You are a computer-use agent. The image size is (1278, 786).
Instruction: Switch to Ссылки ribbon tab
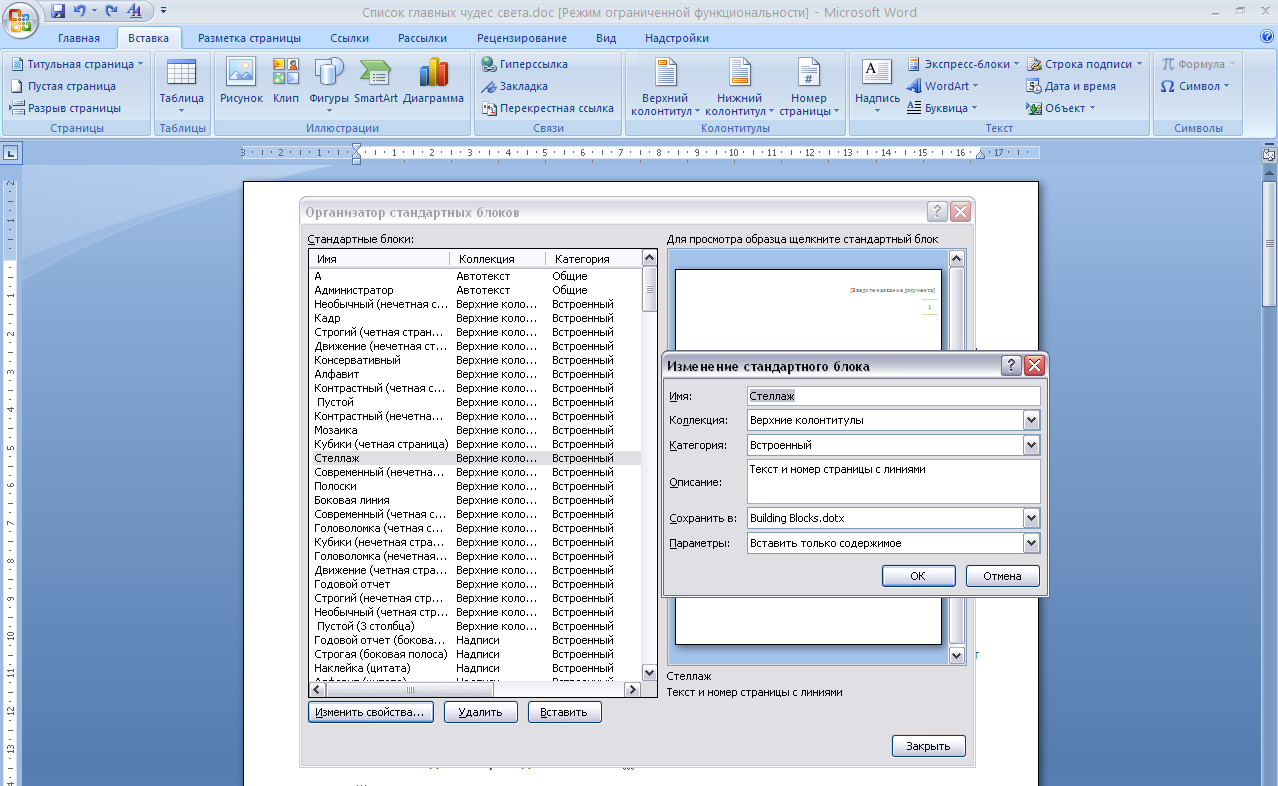349,38
